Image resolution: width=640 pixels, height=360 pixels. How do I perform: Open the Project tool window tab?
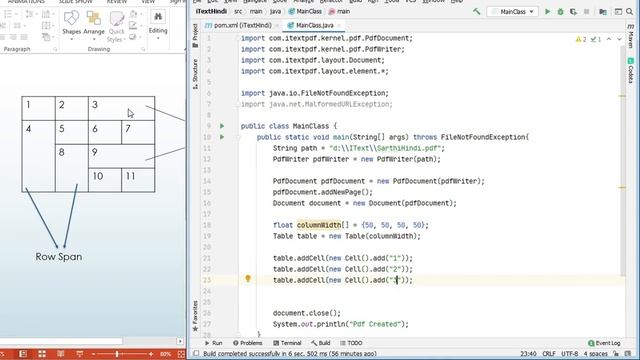point(195,36)
